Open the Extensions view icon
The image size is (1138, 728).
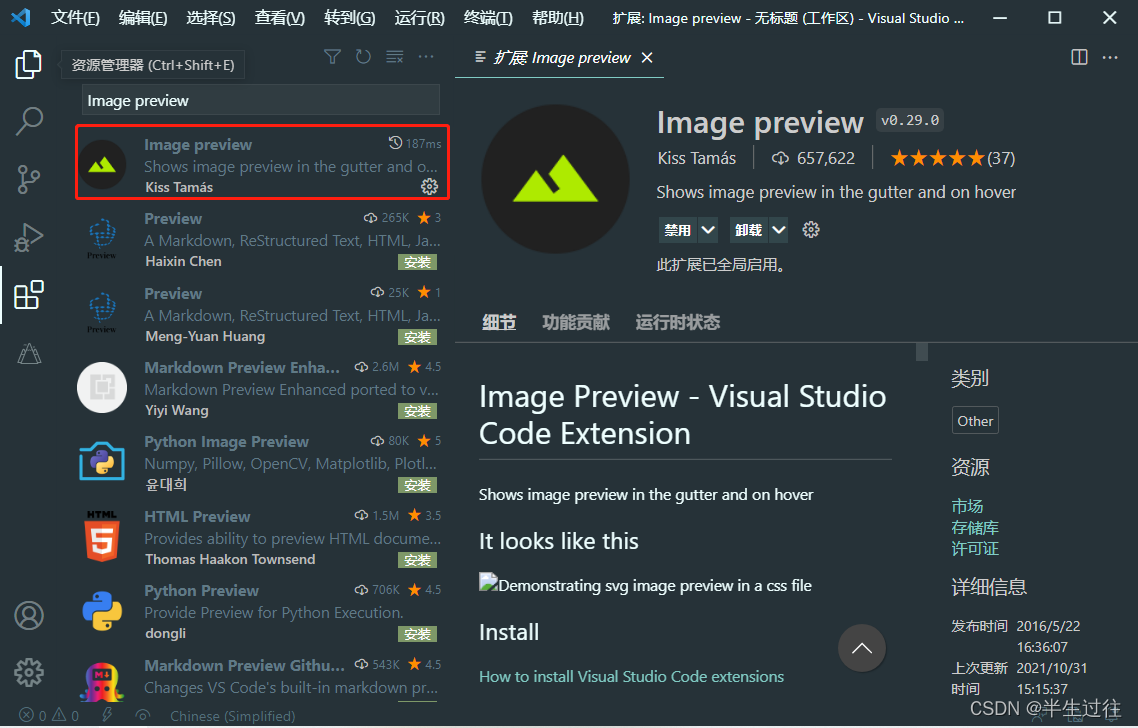pos(28,295)
